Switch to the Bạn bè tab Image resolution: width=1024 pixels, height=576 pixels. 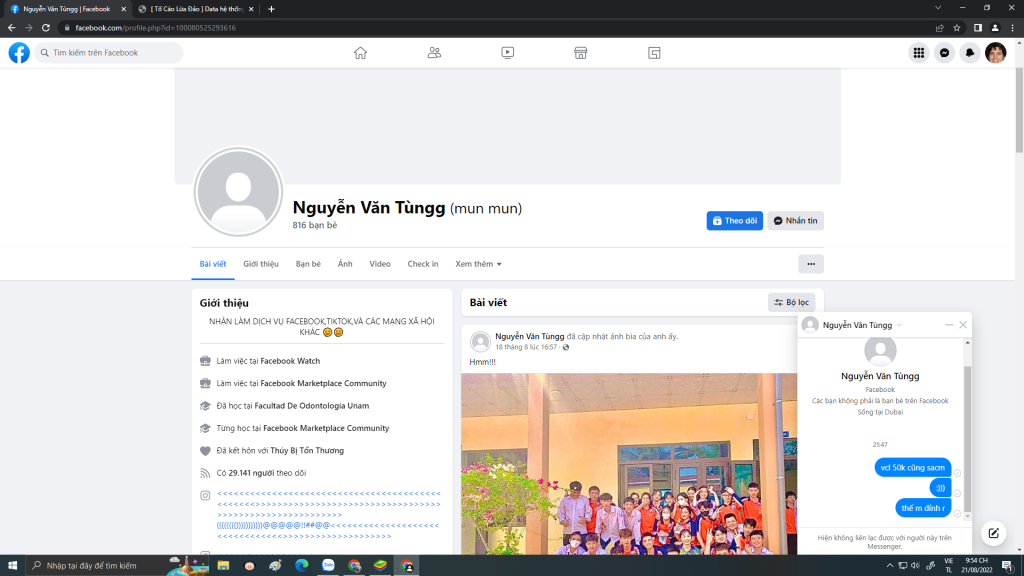click(x=308, y=264)
